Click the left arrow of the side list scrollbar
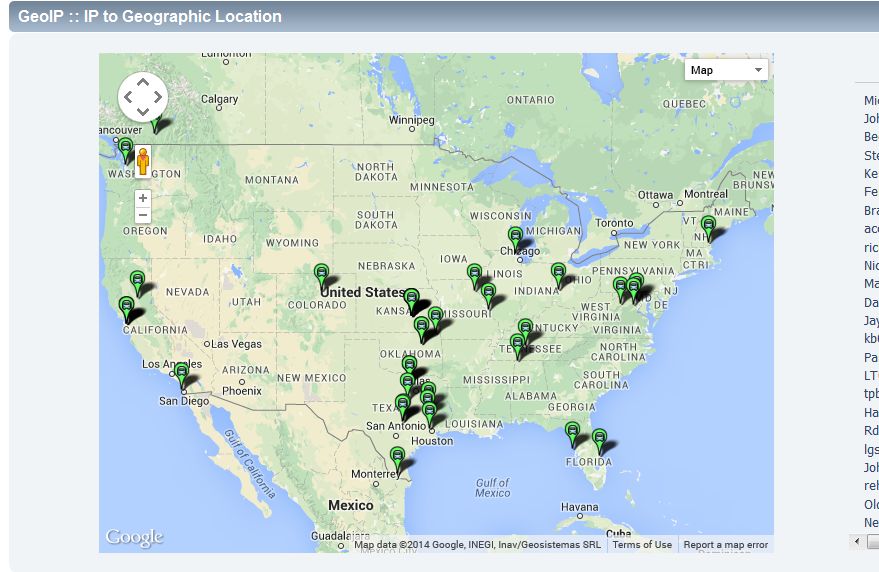This screenshot has width=879, height=572. pyautogui.click(x=856, y=541)
